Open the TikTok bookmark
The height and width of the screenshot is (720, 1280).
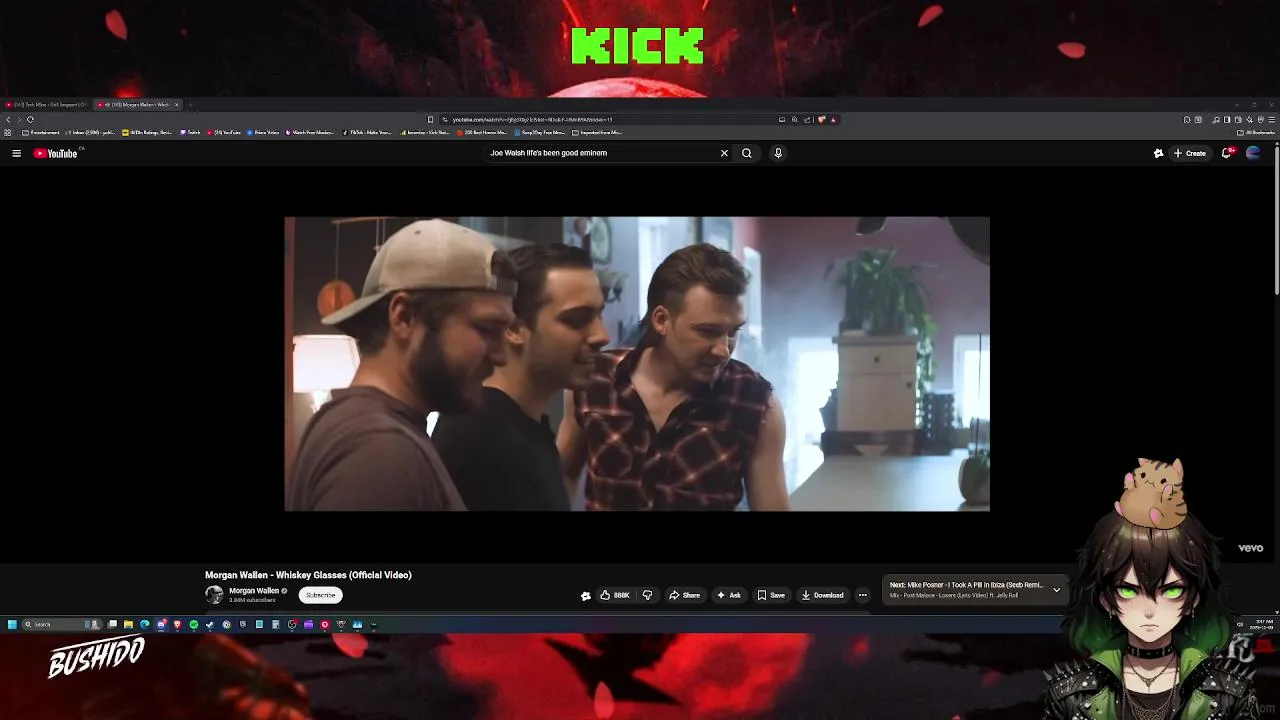(367, 132)
